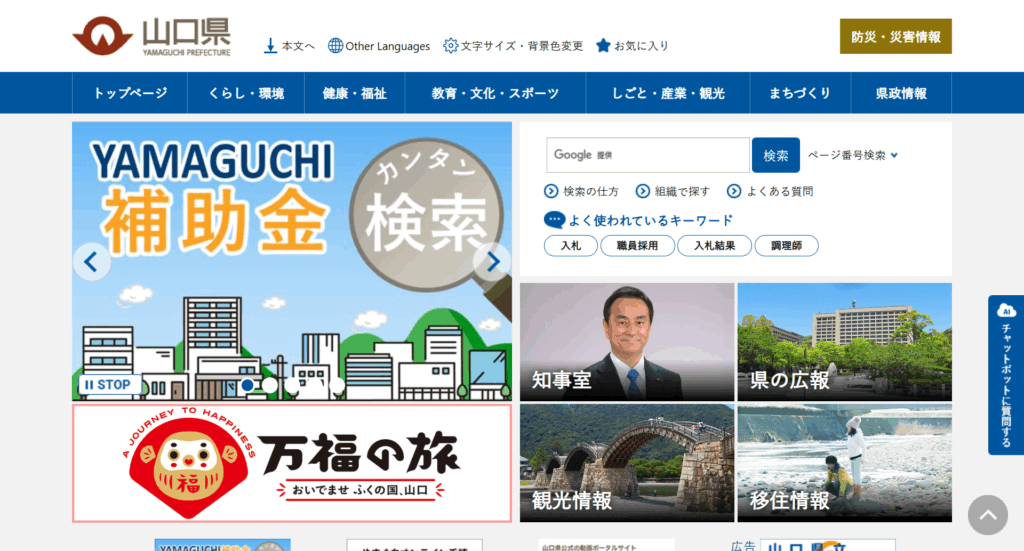The width and height of the screenshot is (1024, 551).
Task: Click the Yamaguchi Prefecture logo
Action: [151, 38]
